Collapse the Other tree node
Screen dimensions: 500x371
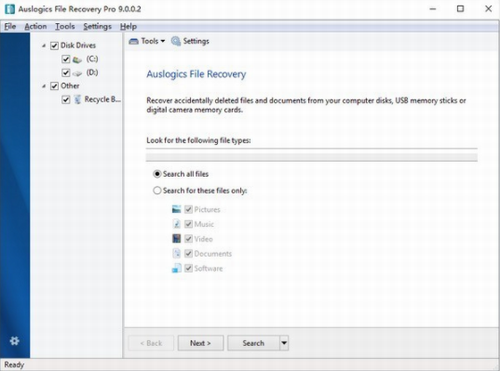point(44,86)
